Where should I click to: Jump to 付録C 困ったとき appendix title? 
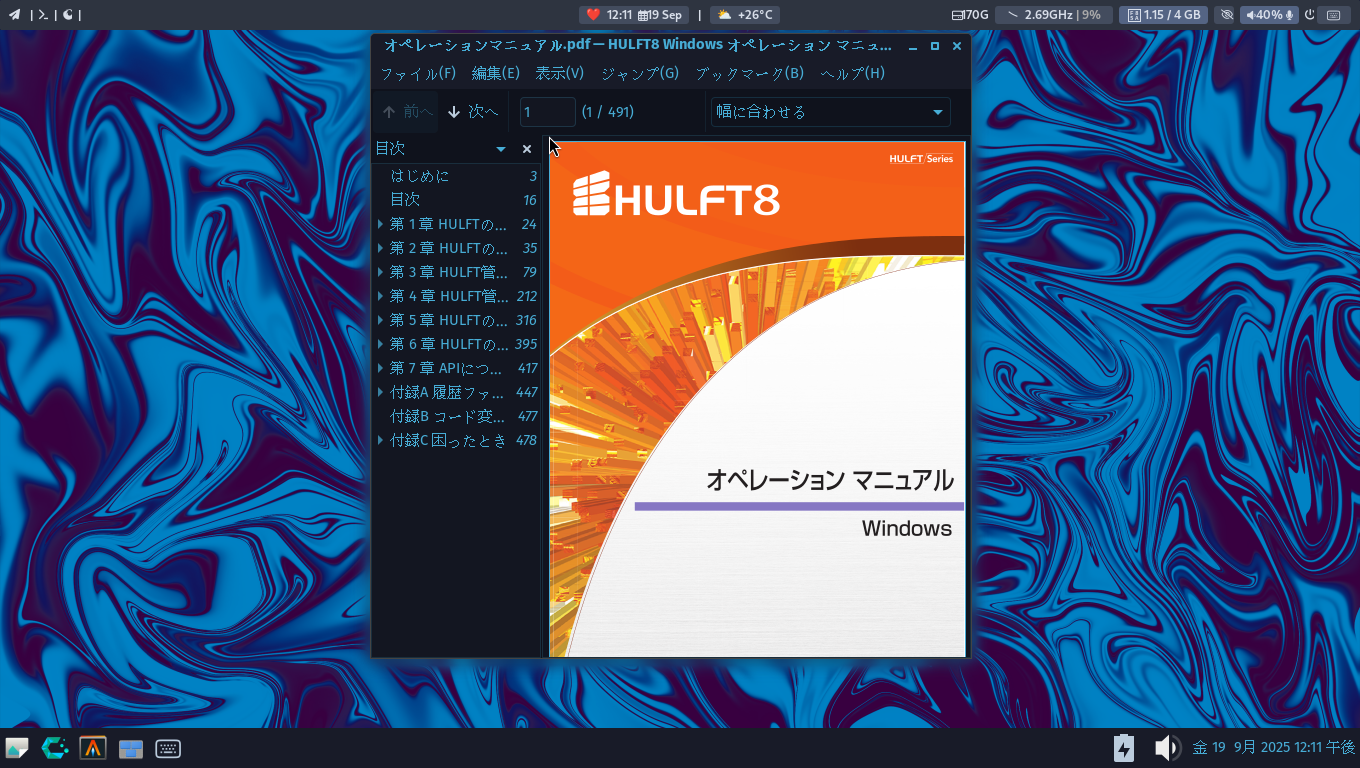(x=448, y=440)
